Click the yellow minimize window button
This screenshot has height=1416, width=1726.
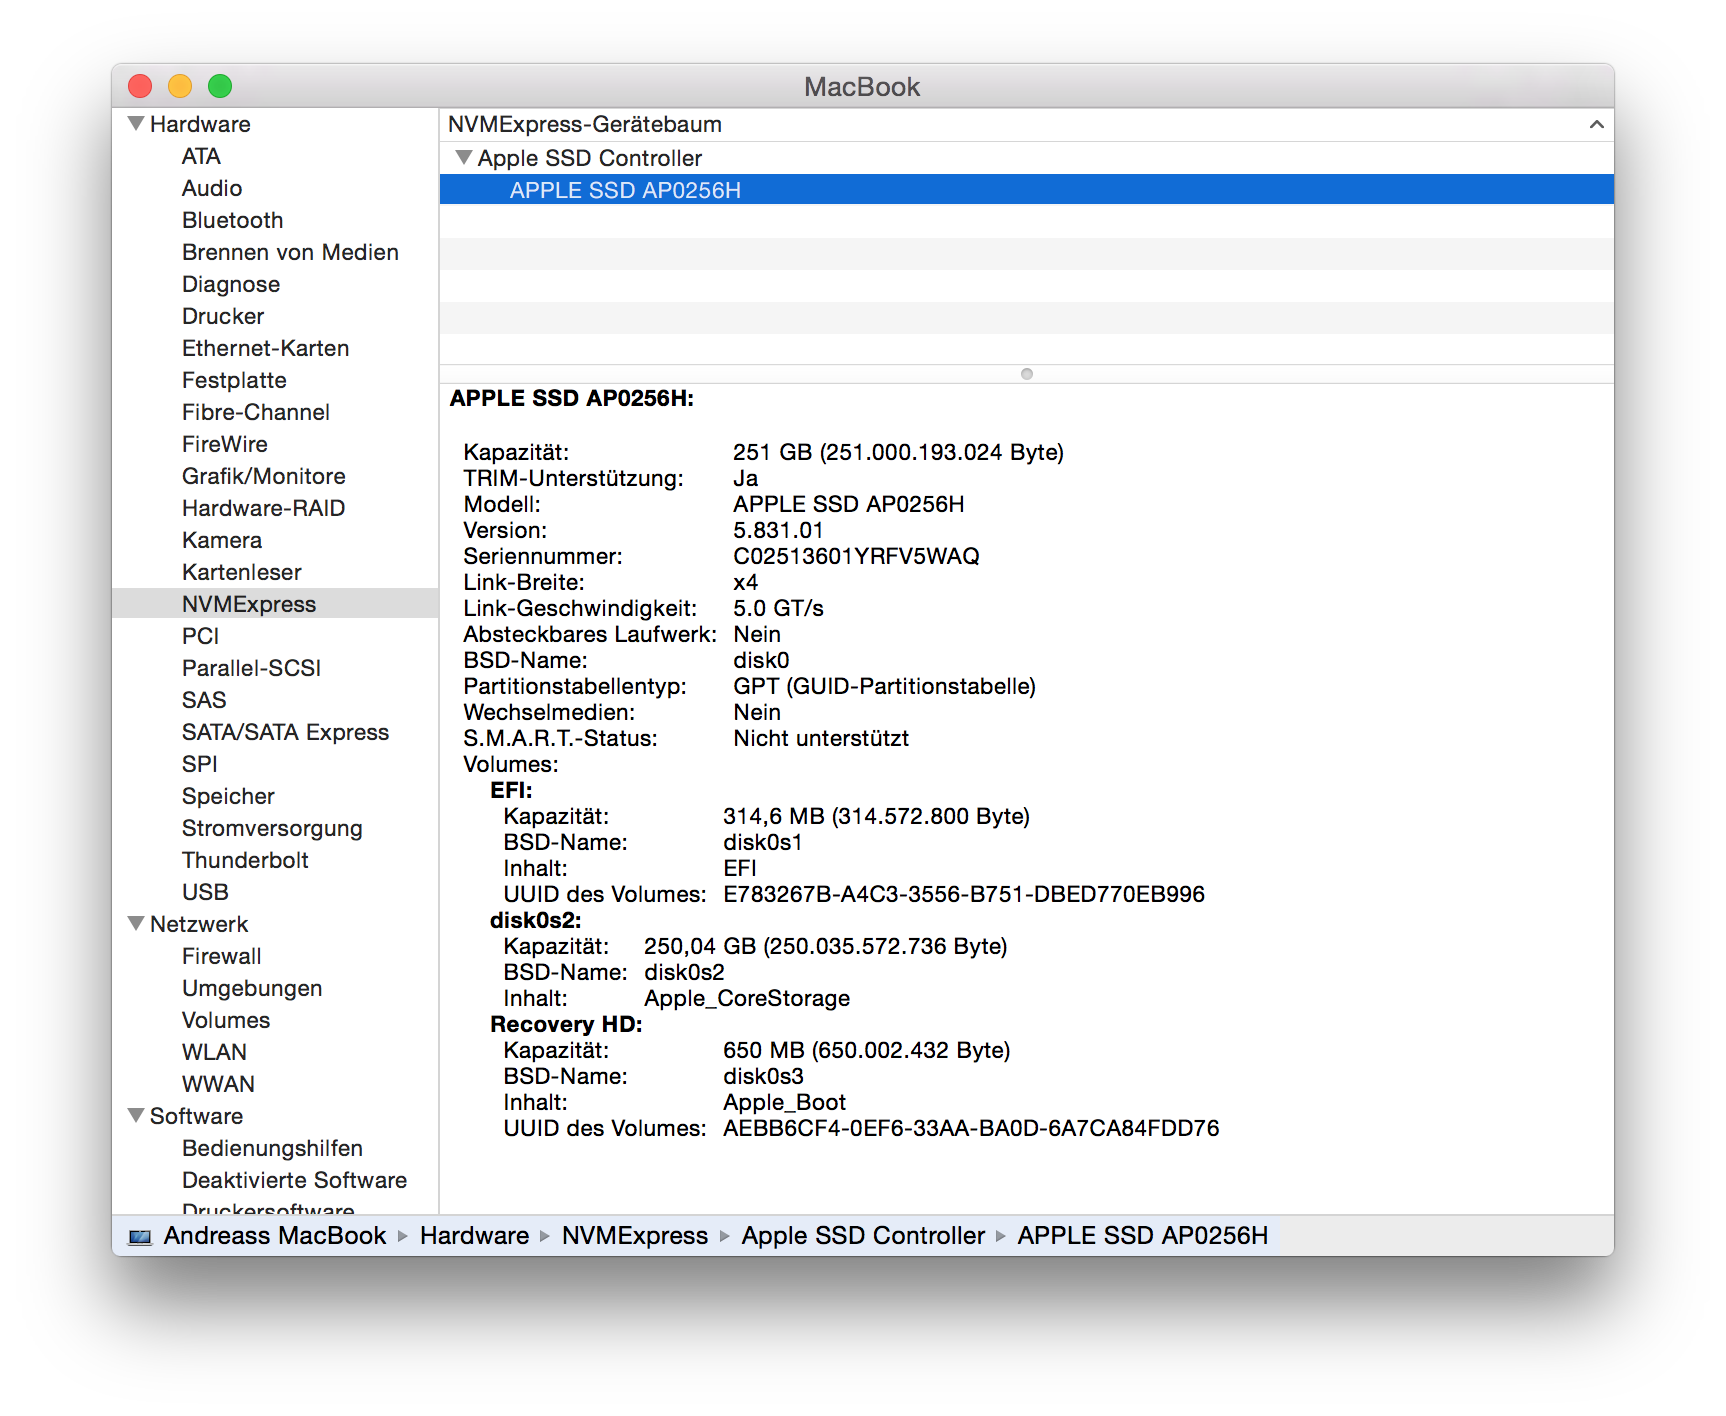pos(180,86)
